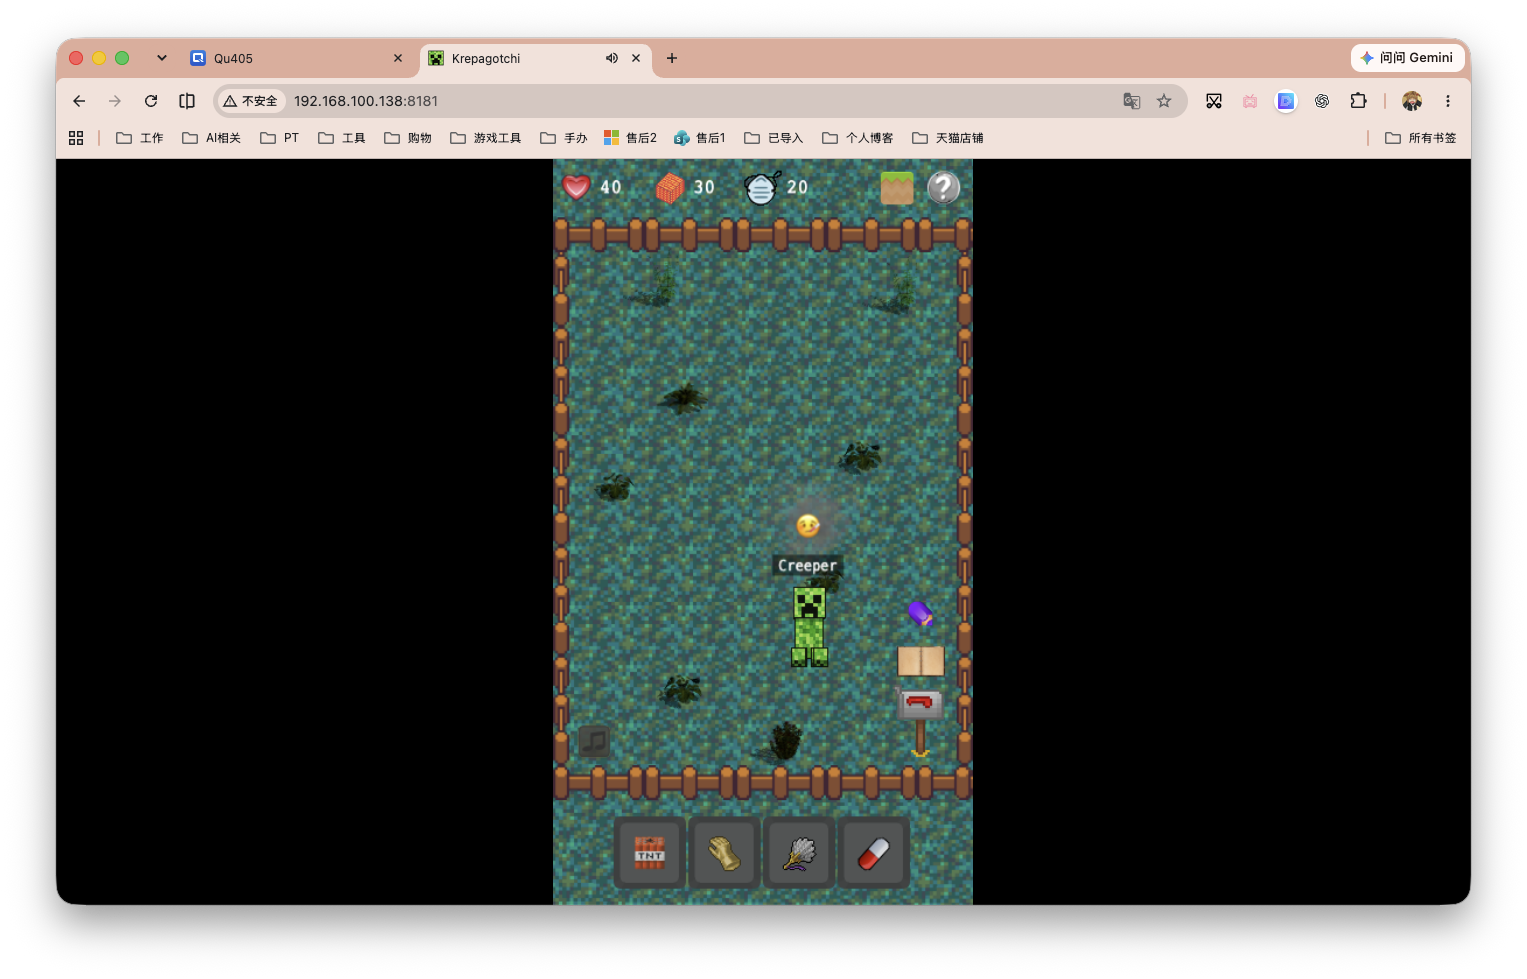Open the apps grid in bookmarks bar
This screenshot has width=1527, height=979.
tap(76, 138)
